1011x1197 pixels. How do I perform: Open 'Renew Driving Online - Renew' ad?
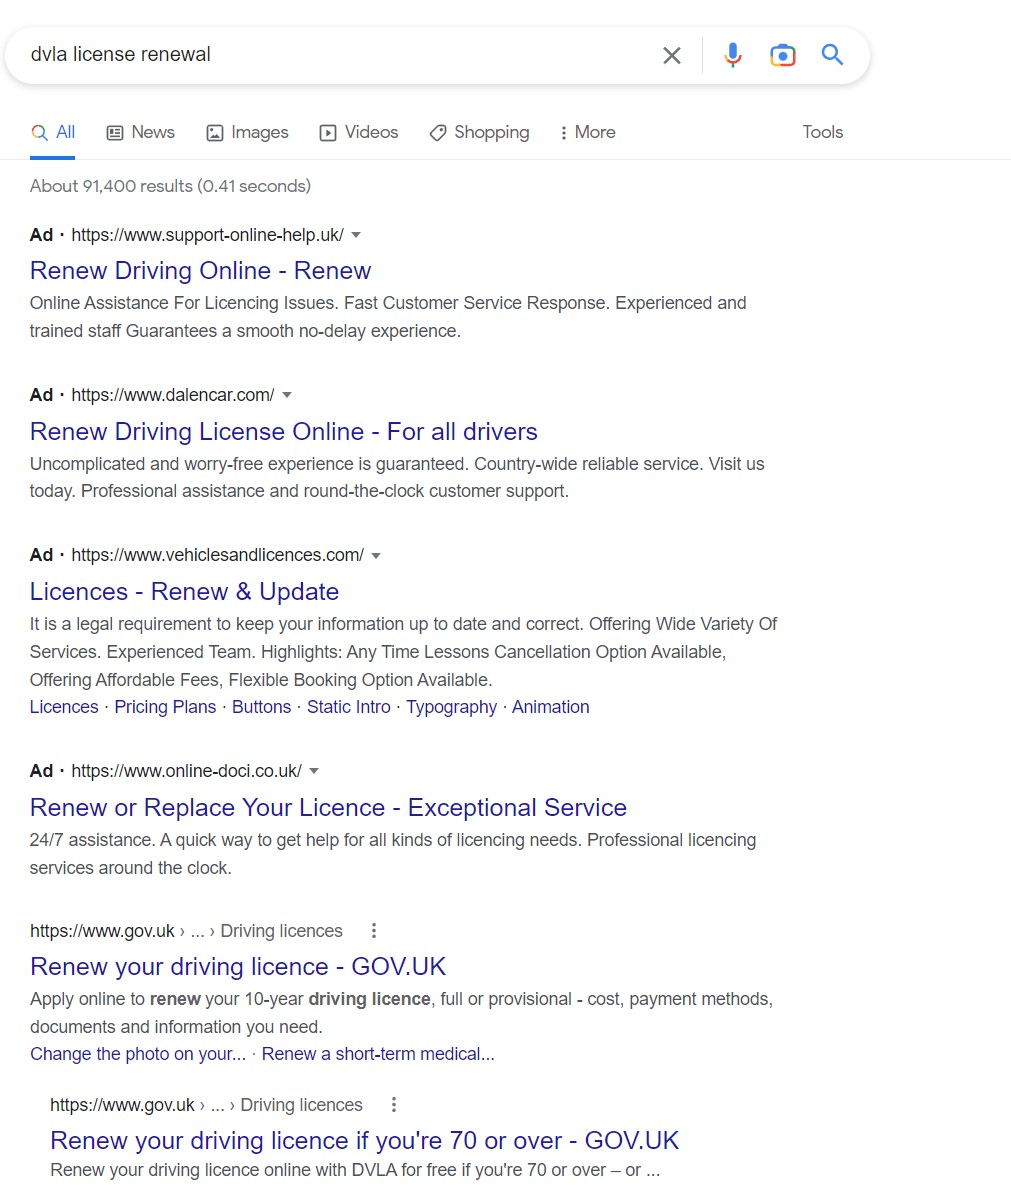point(200,270)
